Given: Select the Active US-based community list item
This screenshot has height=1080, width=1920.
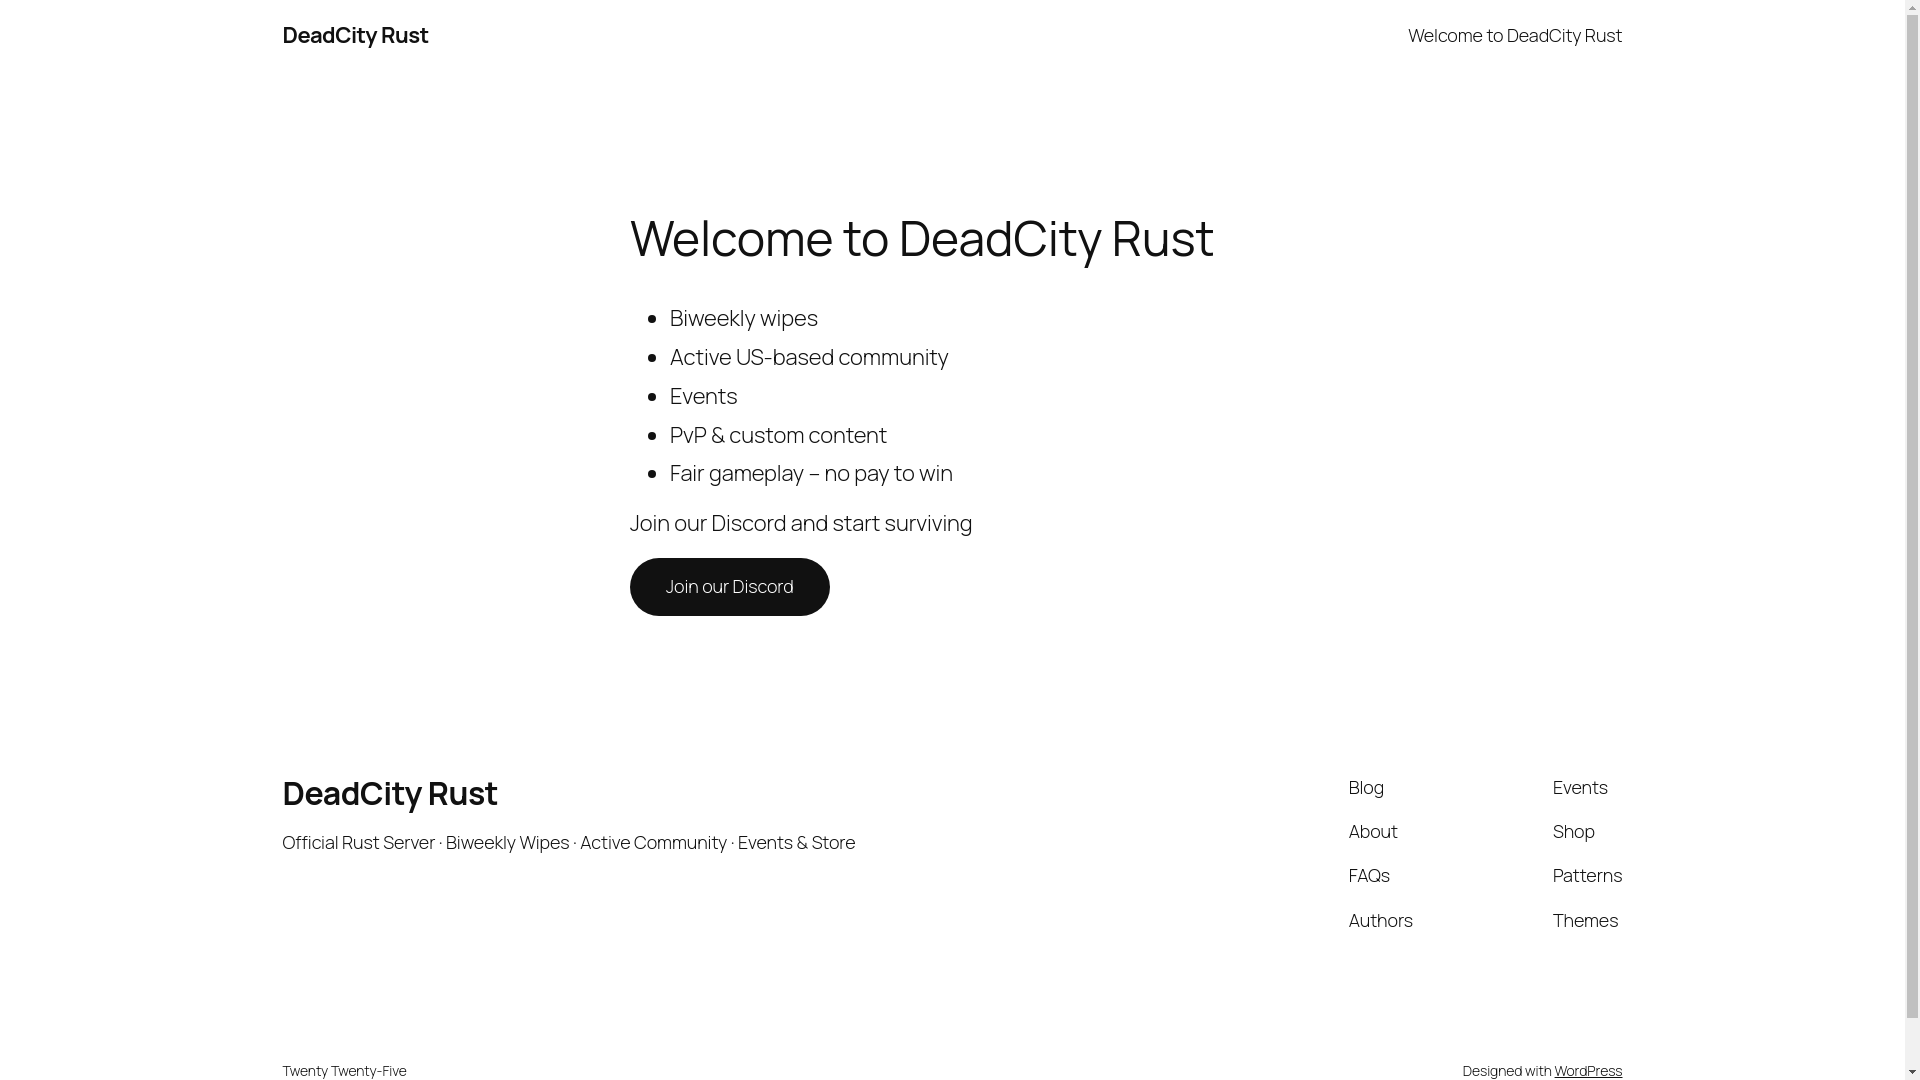Looking at the screenshot, I should point(808,357).
